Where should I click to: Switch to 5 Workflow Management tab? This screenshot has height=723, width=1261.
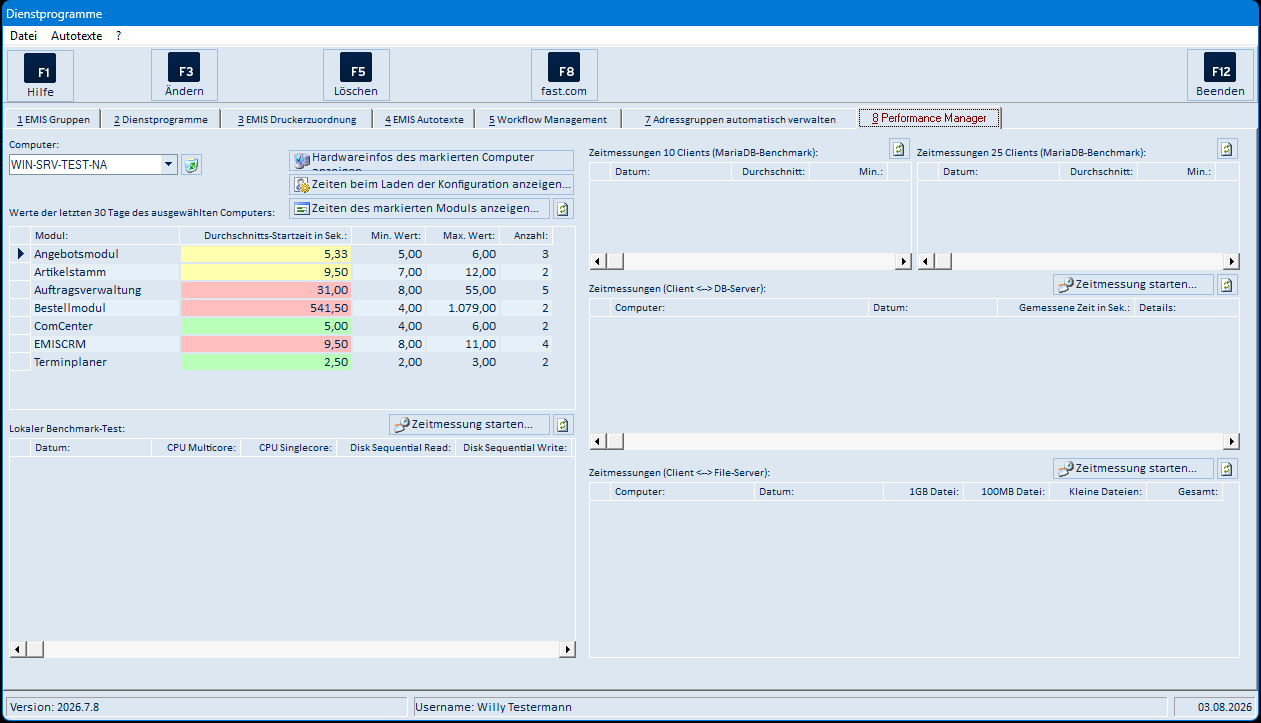click(548, 119)
